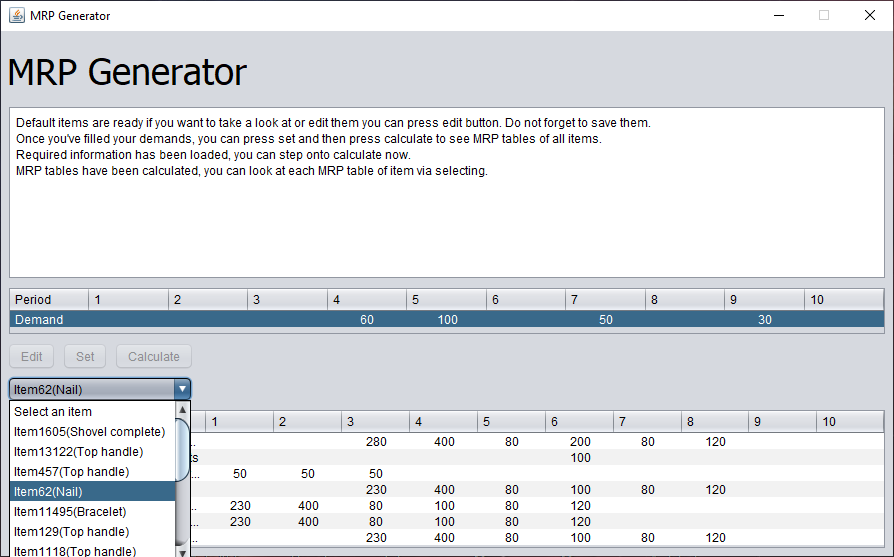Image resolution: width=894 pixels, height=557 pixels.
Task: Click the empty demand cell in period 10
Action: point(844,320)
